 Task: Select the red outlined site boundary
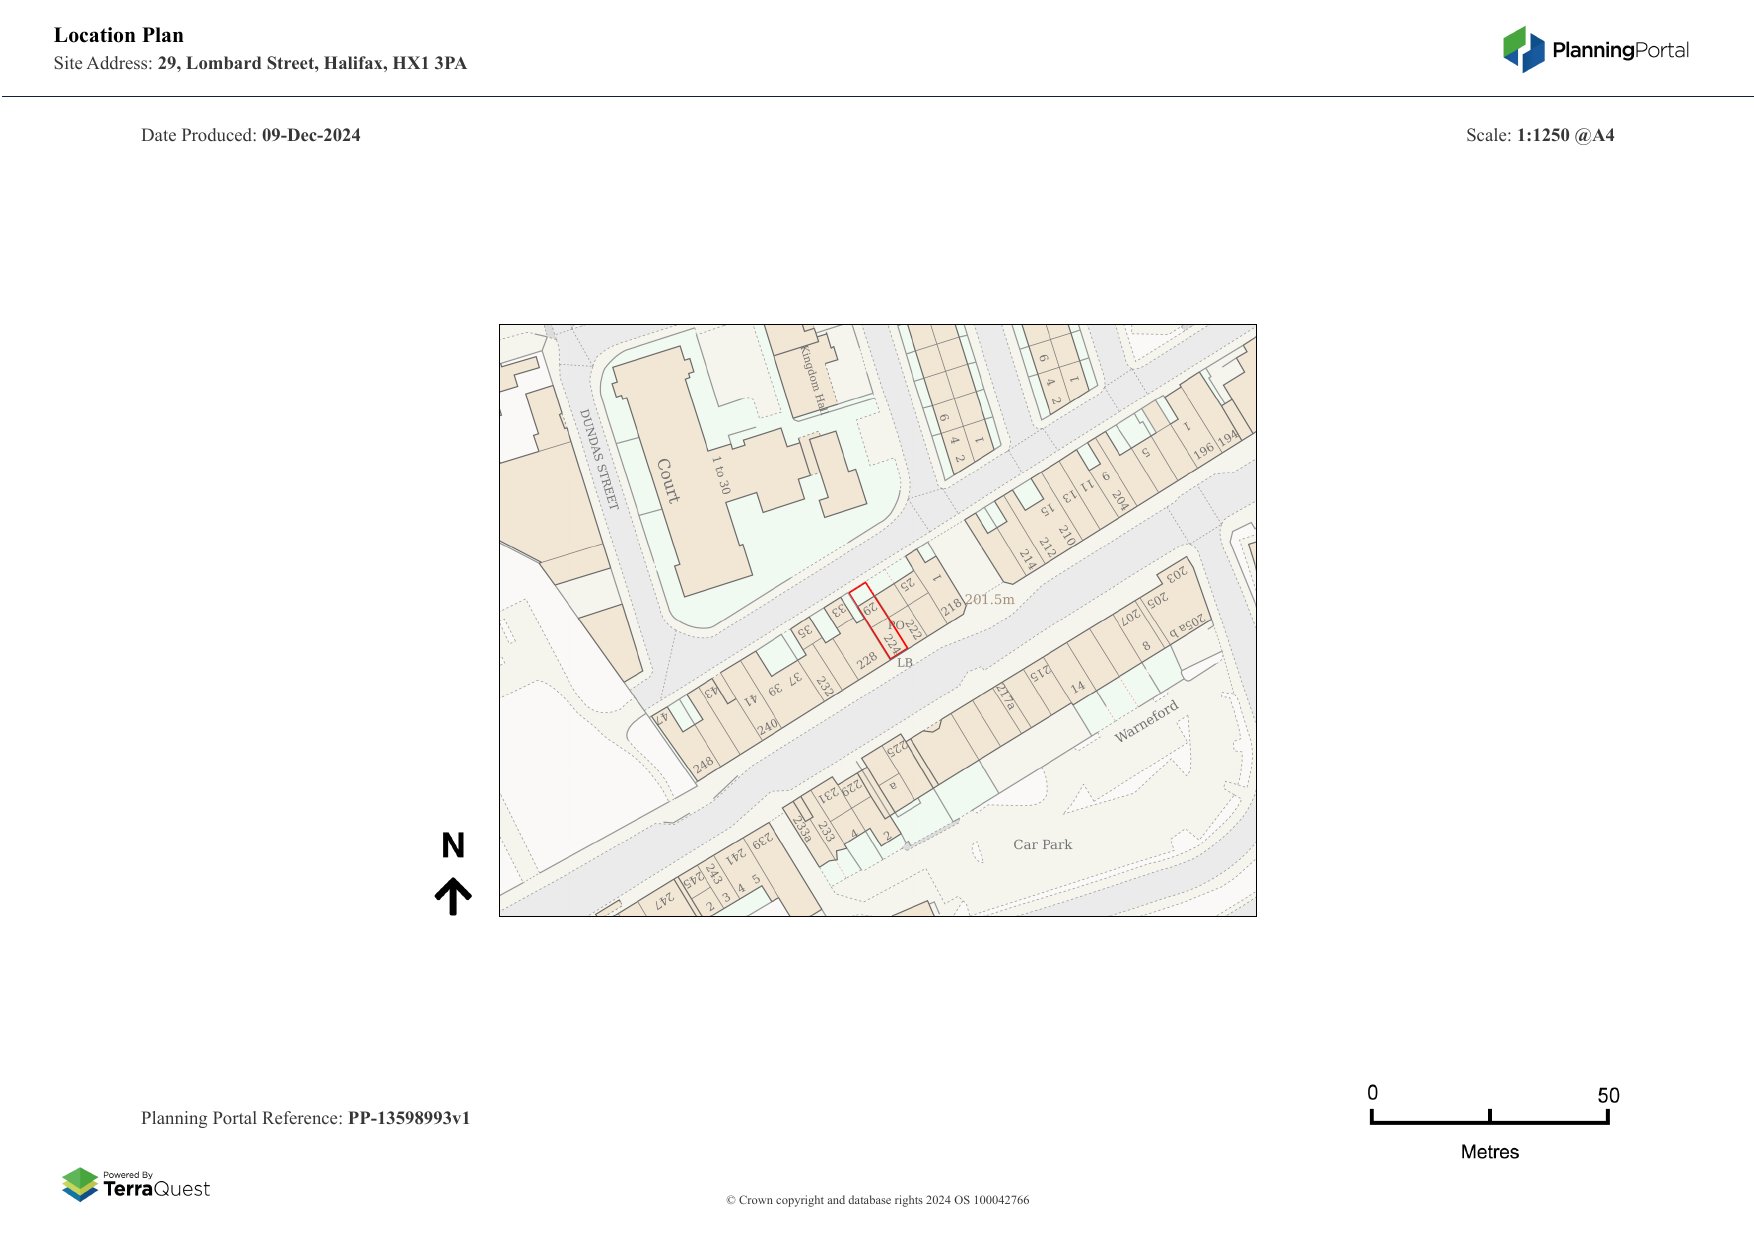pos(878,621)
